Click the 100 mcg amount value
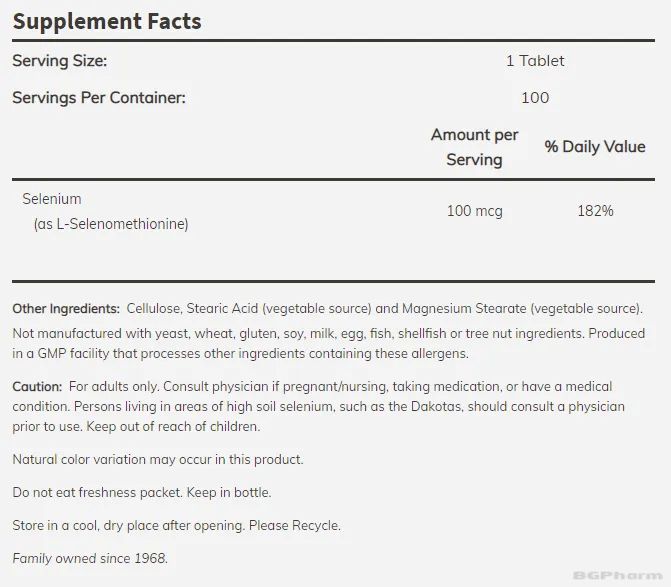This screenshot has width=671, height=587. (x=474, y=211)
